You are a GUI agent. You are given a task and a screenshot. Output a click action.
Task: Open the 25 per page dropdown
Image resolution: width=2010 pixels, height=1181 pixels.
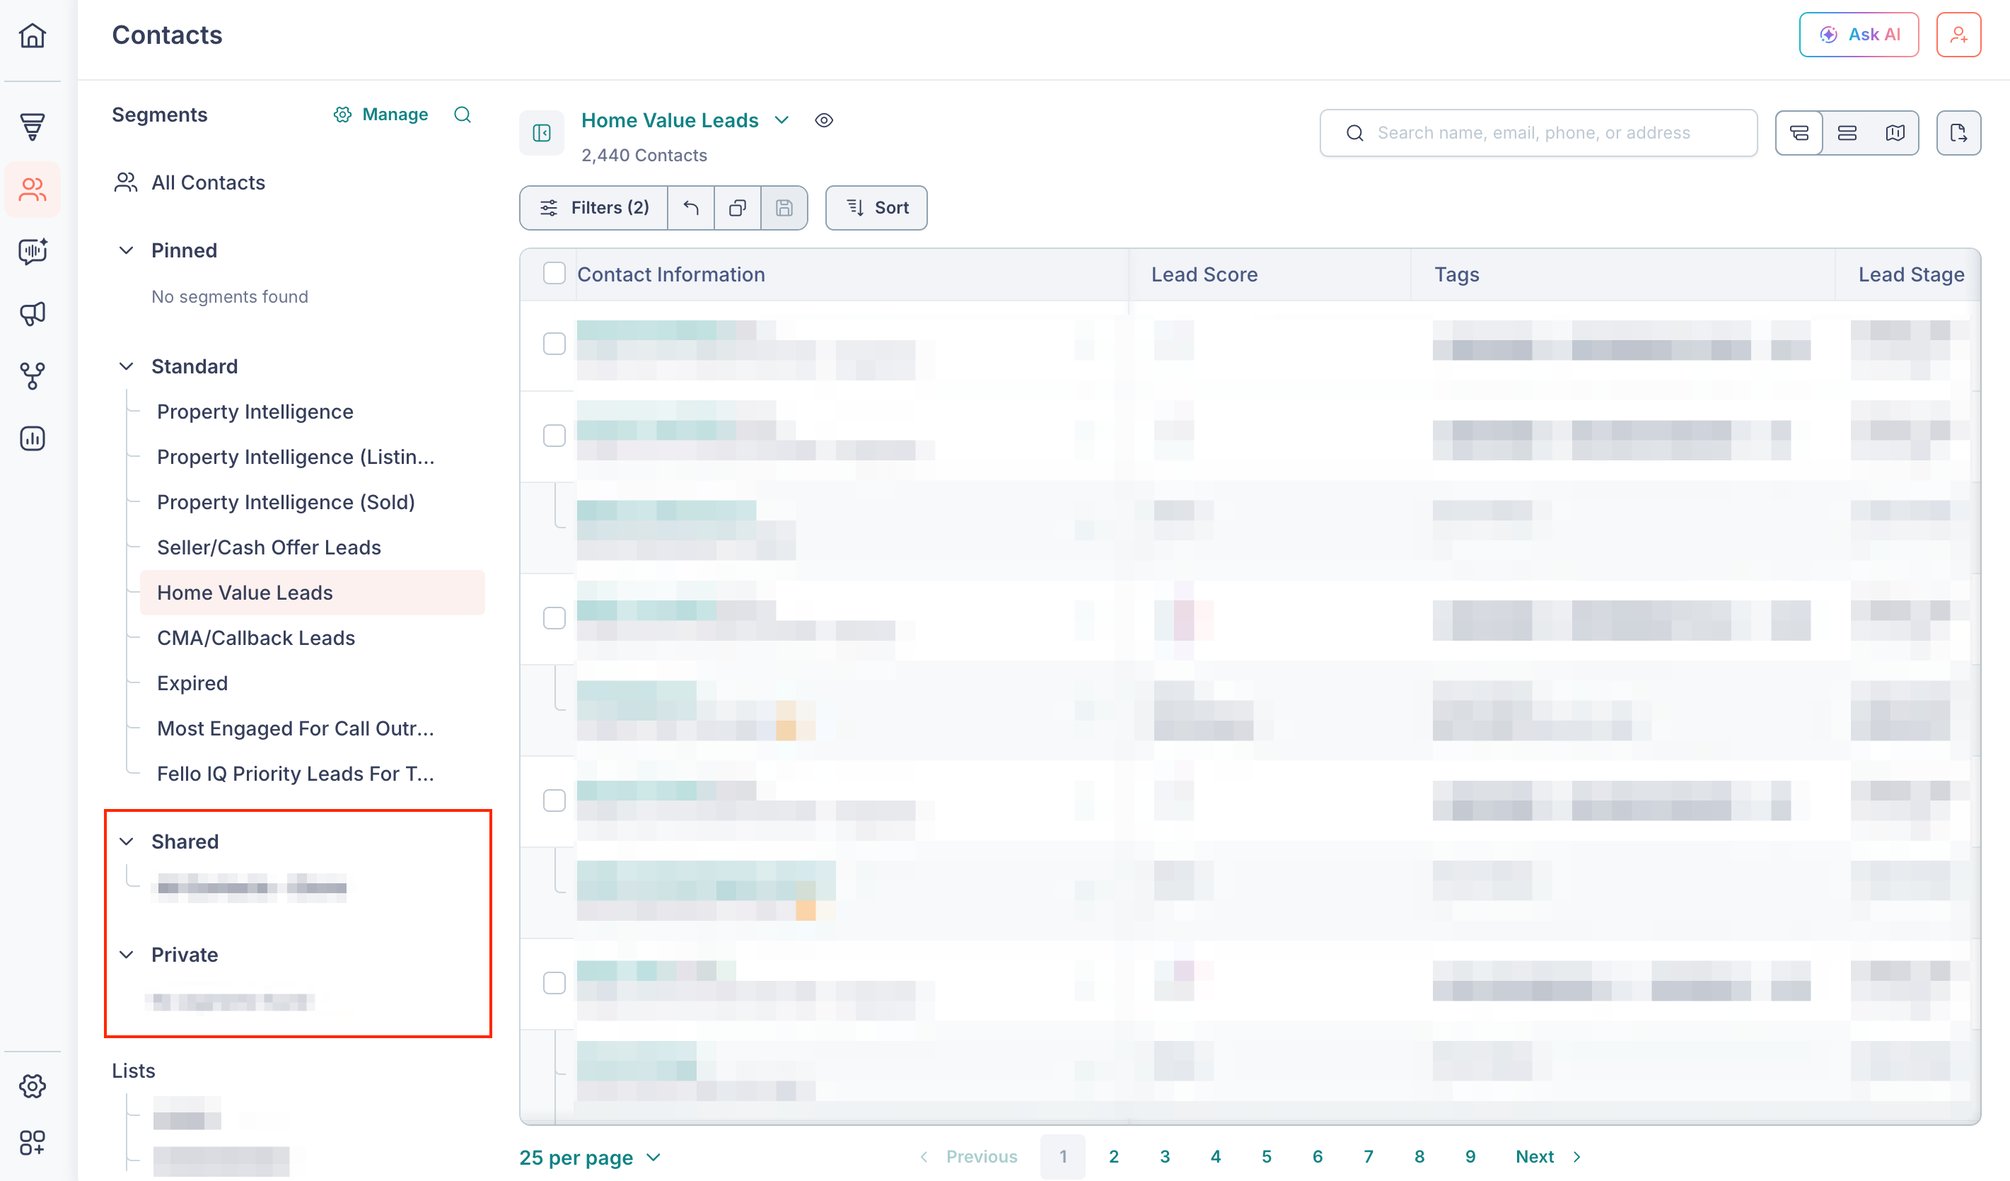click(x=590, y=1157)
